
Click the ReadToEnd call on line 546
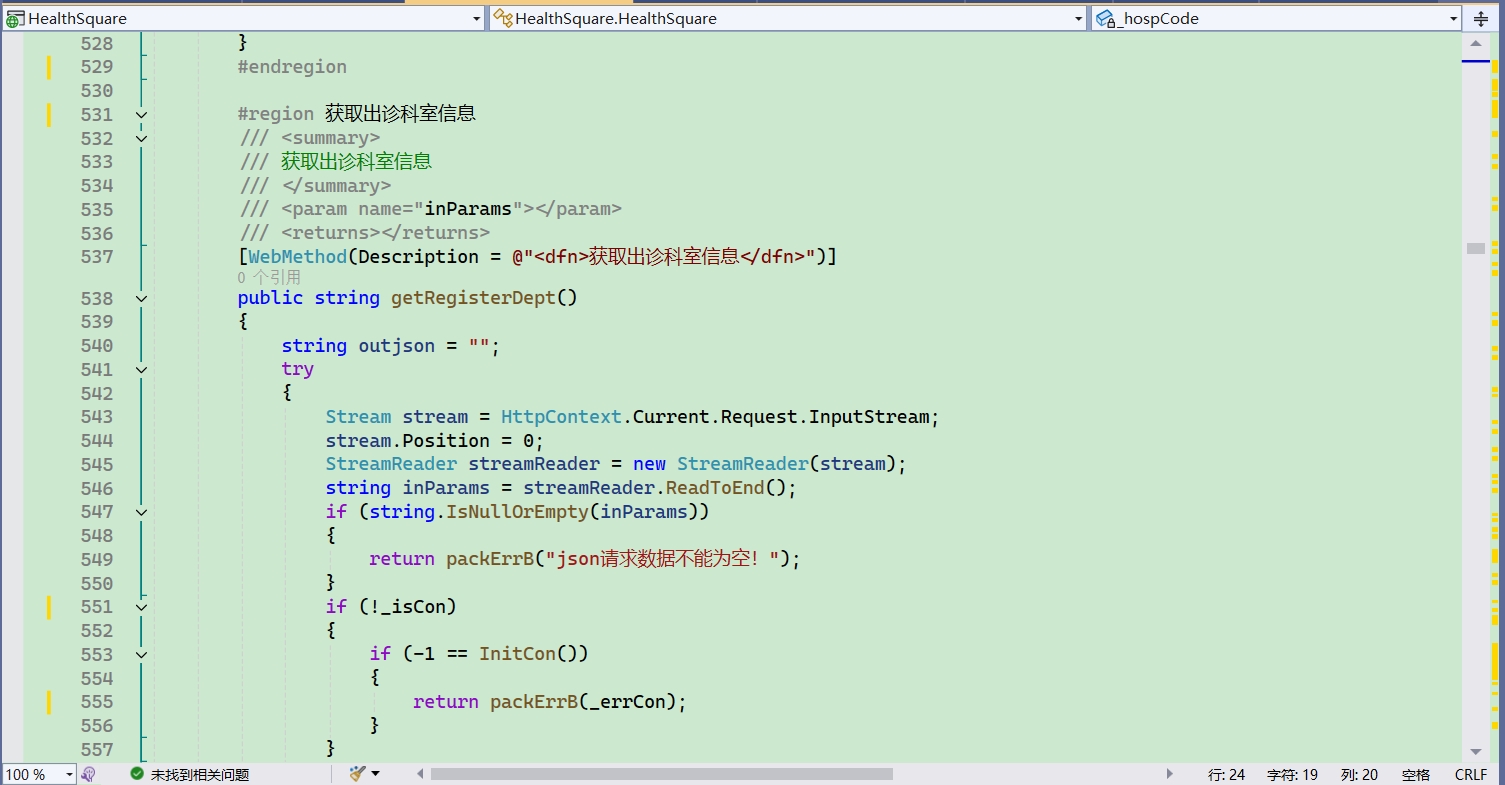715,488
